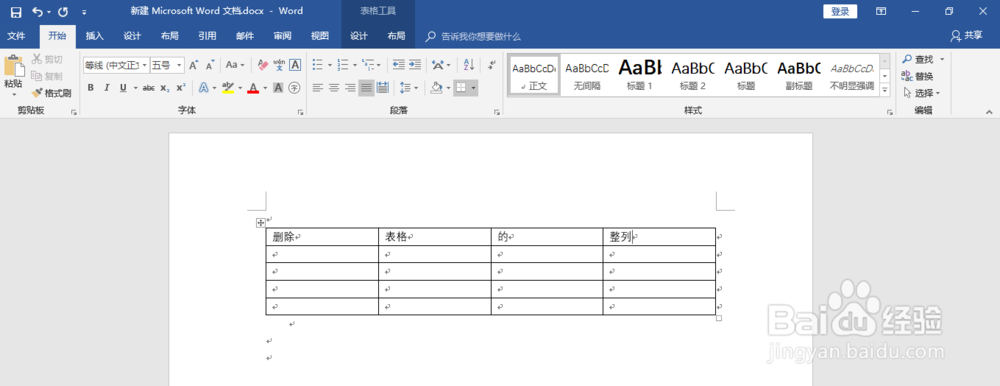Switch to the 审阅 (Review) tab

pos(283,36)
